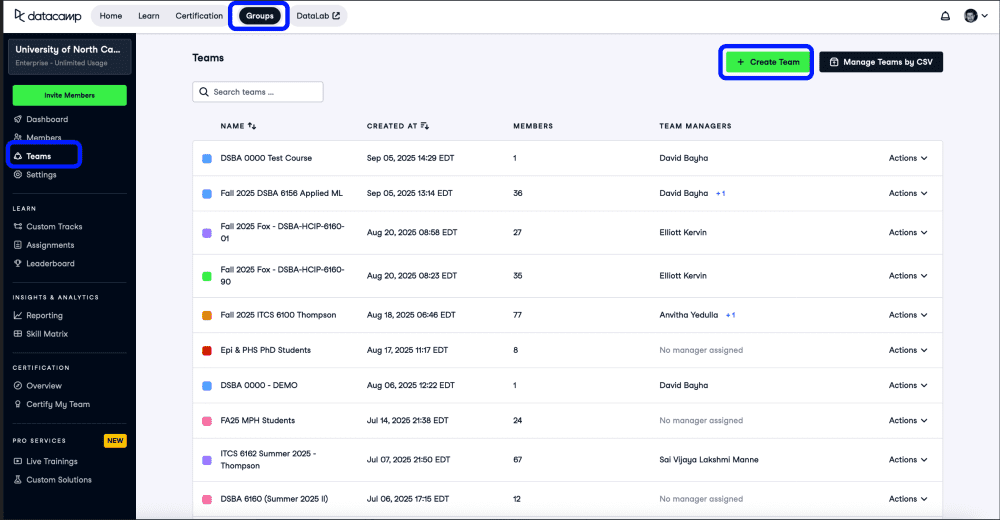Switch to the Learn tab
Viewport: 1000px width, 520px height.
click(x=148, y=16)
